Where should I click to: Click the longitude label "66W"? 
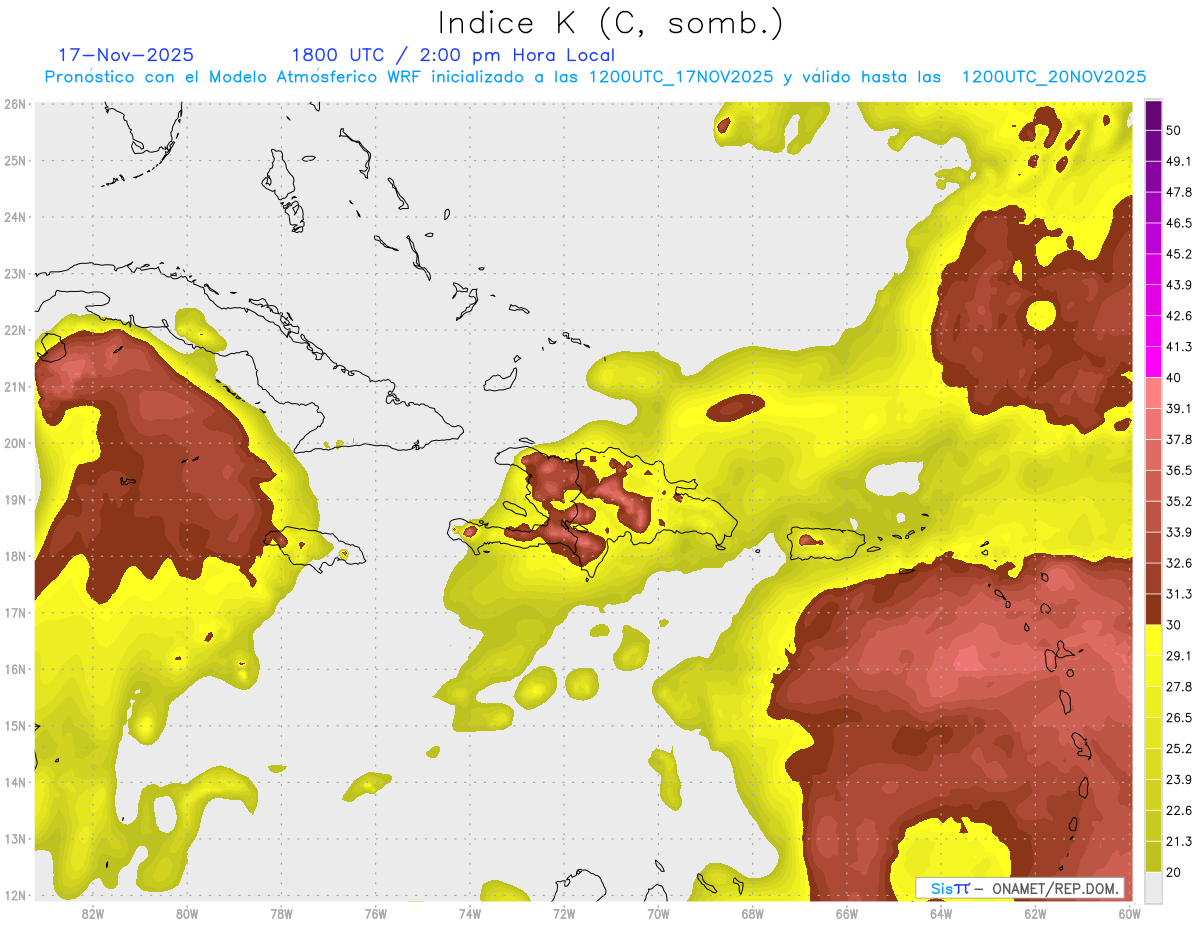pos(846,913)
